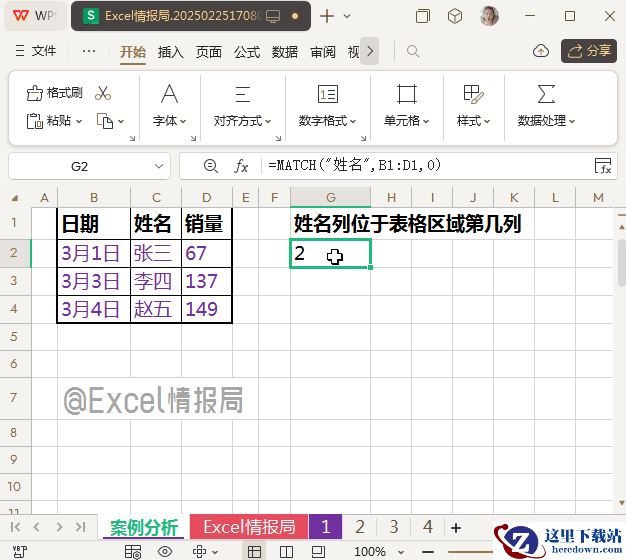Expand the new tab dropdown chevron
626x560 pixels.
(347, 16)
